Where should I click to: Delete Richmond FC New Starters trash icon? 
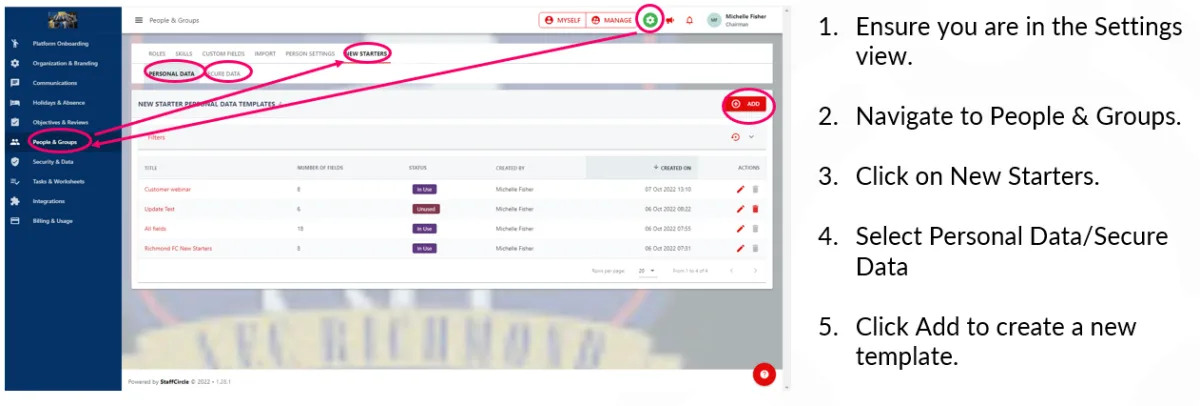pos(755,248)
